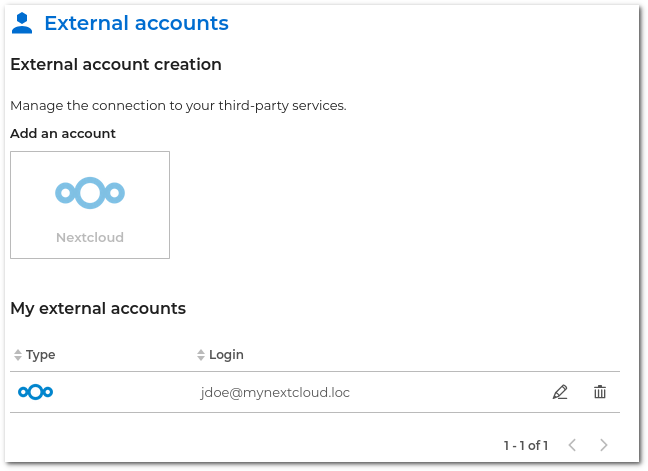648x471 pixels.
Task: Click the user icon beside External accounts
Action: (22, 23)
